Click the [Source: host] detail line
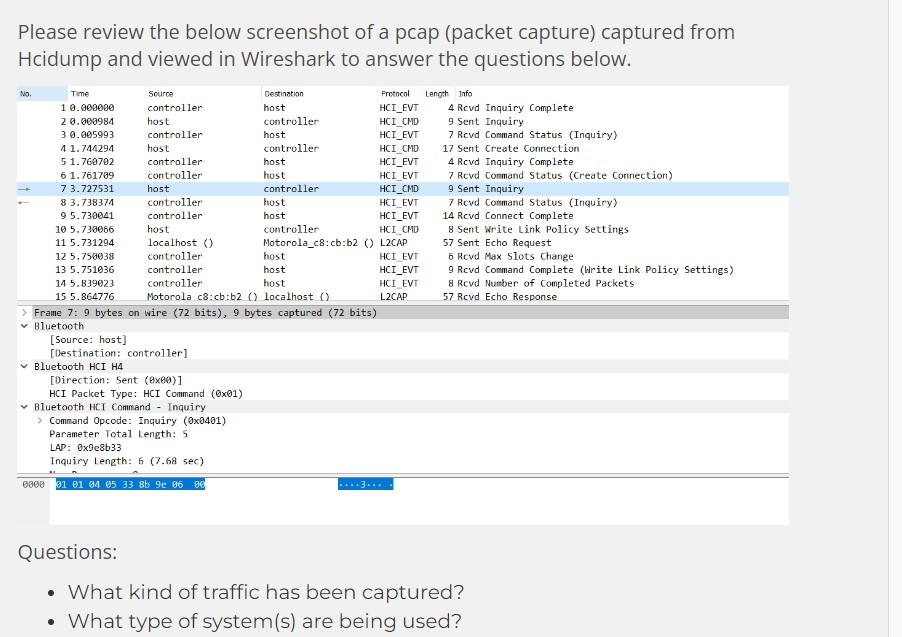Image resolution: width=902 pixels, height=637 pixels. pos(88,340)
